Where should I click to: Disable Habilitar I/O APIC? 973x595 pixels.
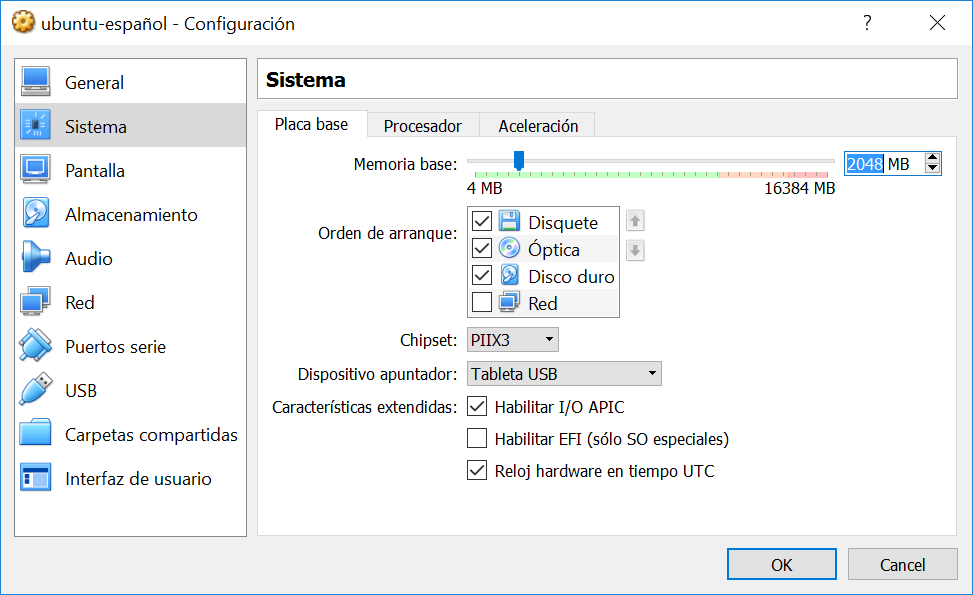point(477,407)
